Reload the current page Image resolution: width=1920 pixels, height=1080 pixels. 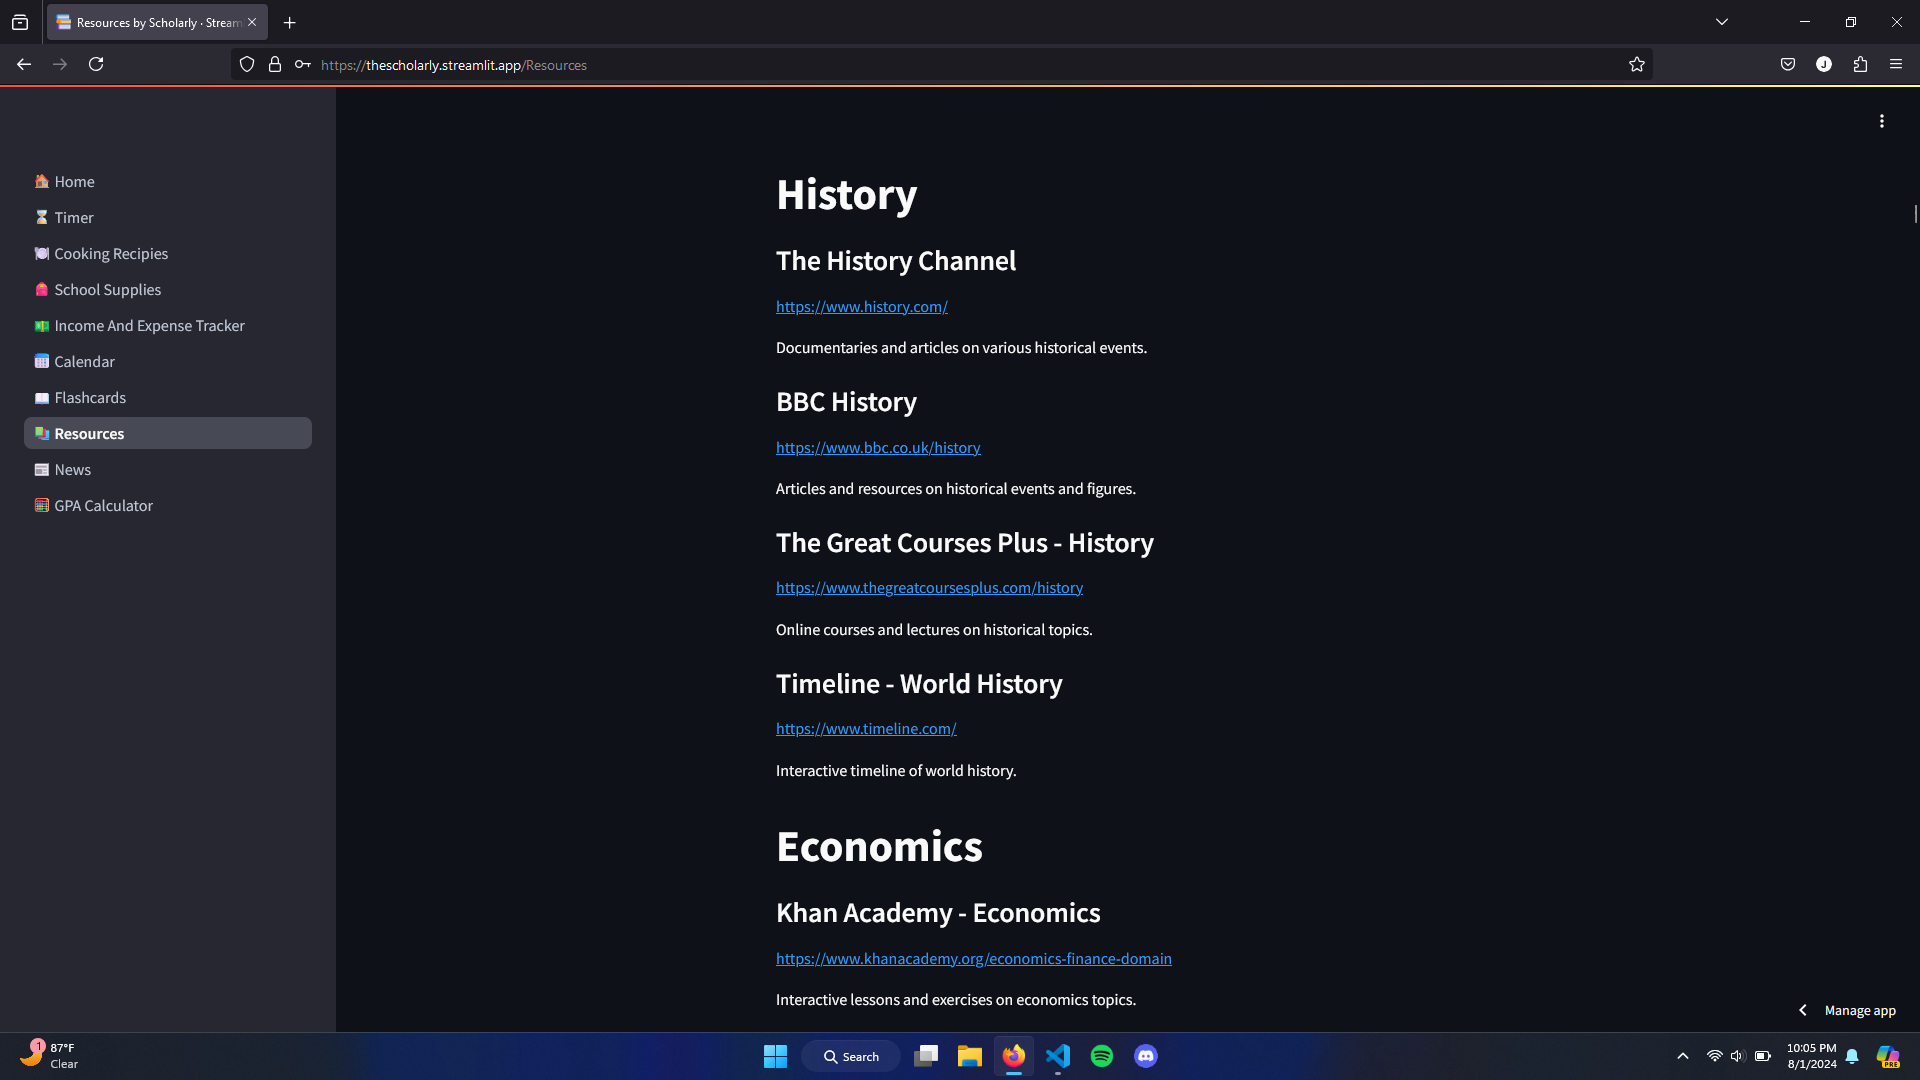(96, 65)
